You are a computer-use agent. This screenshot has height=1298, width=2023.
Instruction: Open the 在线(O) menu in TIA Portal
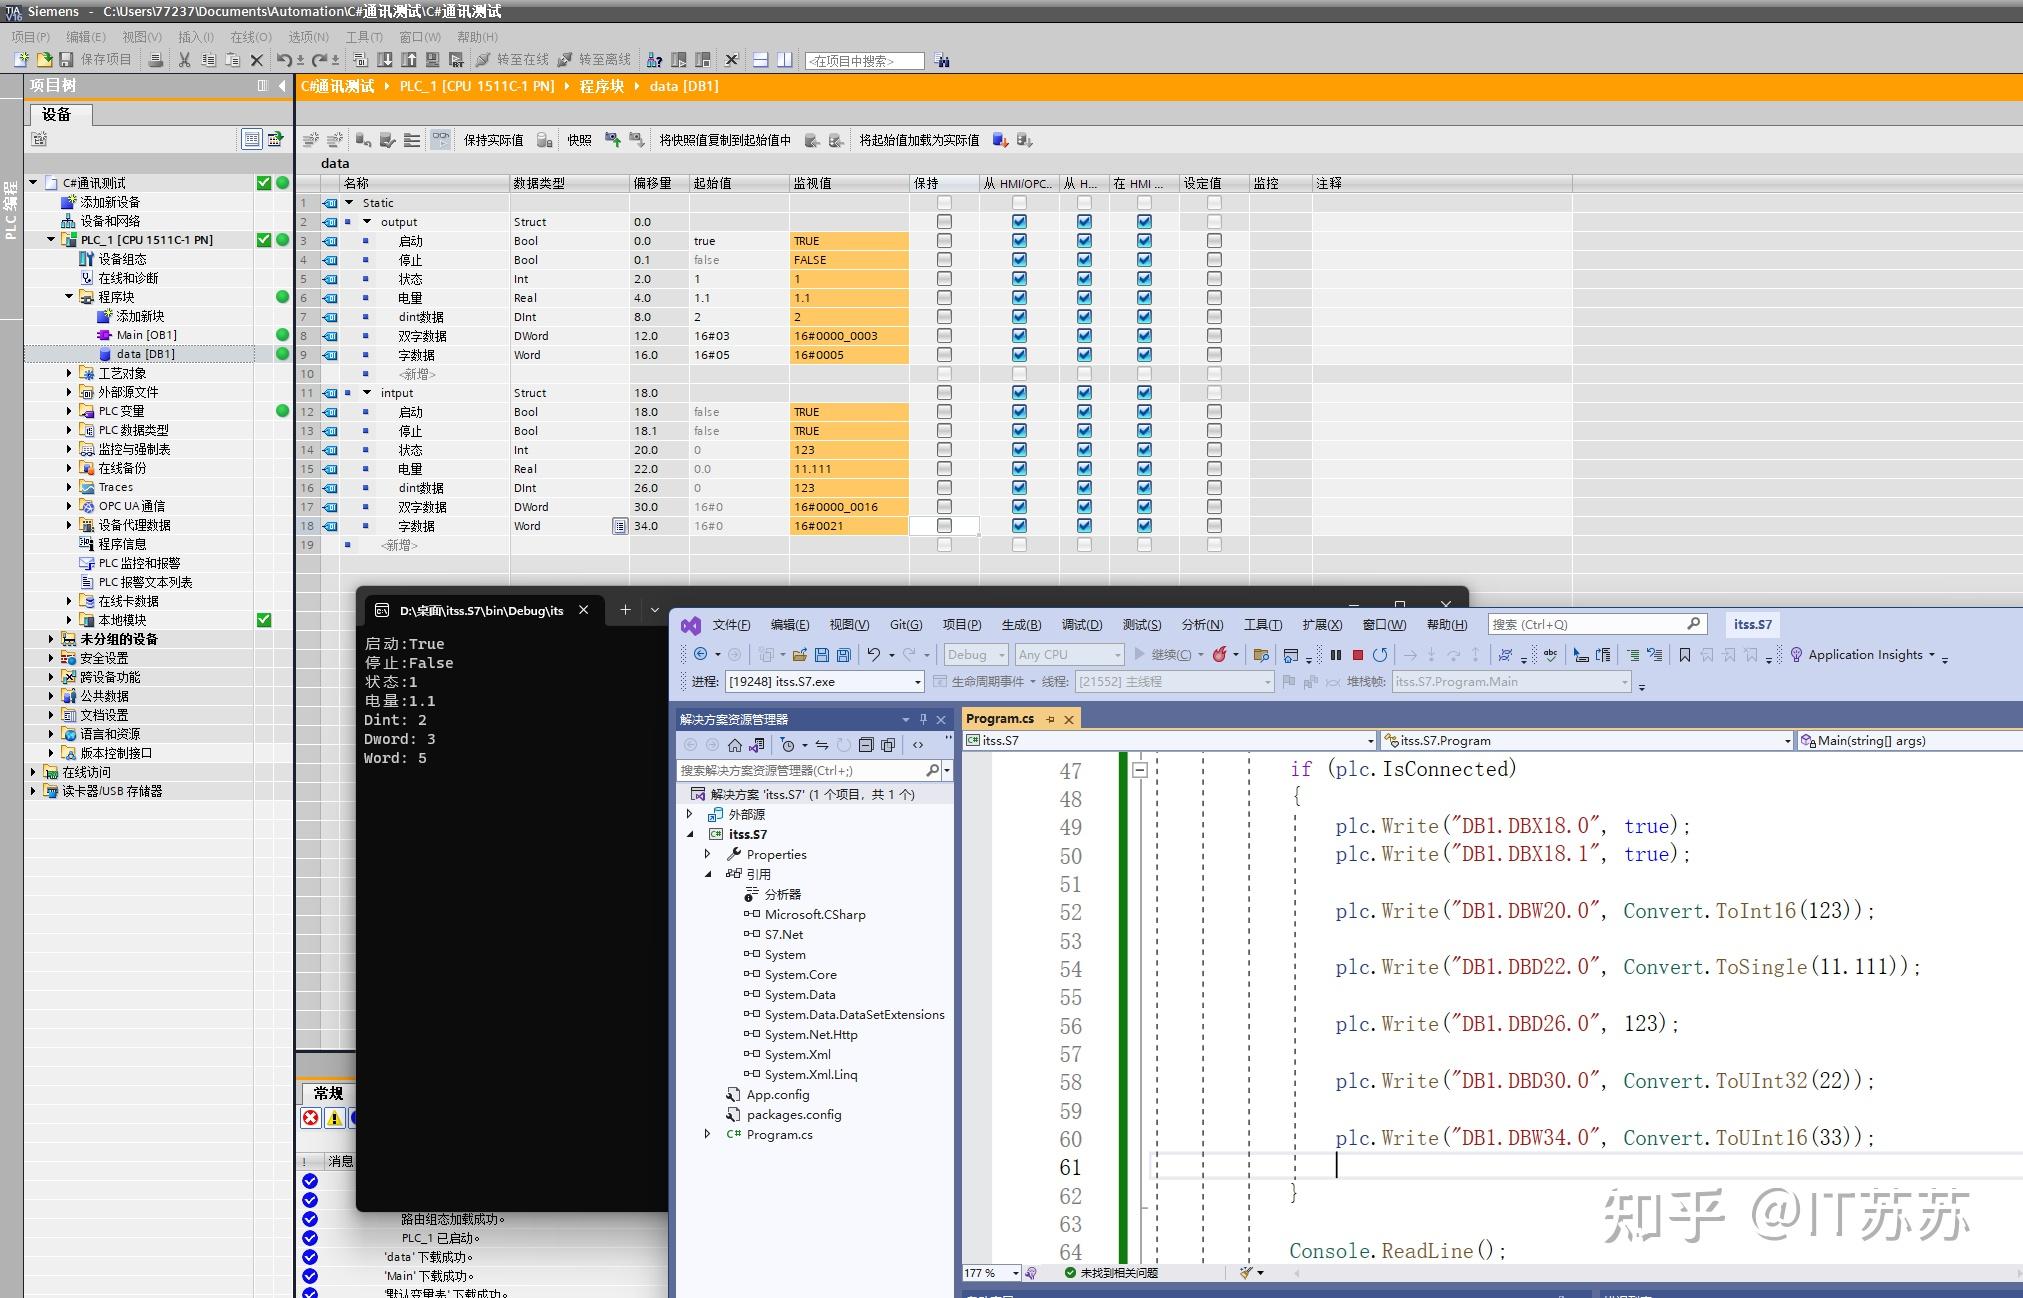pos(251,37)
